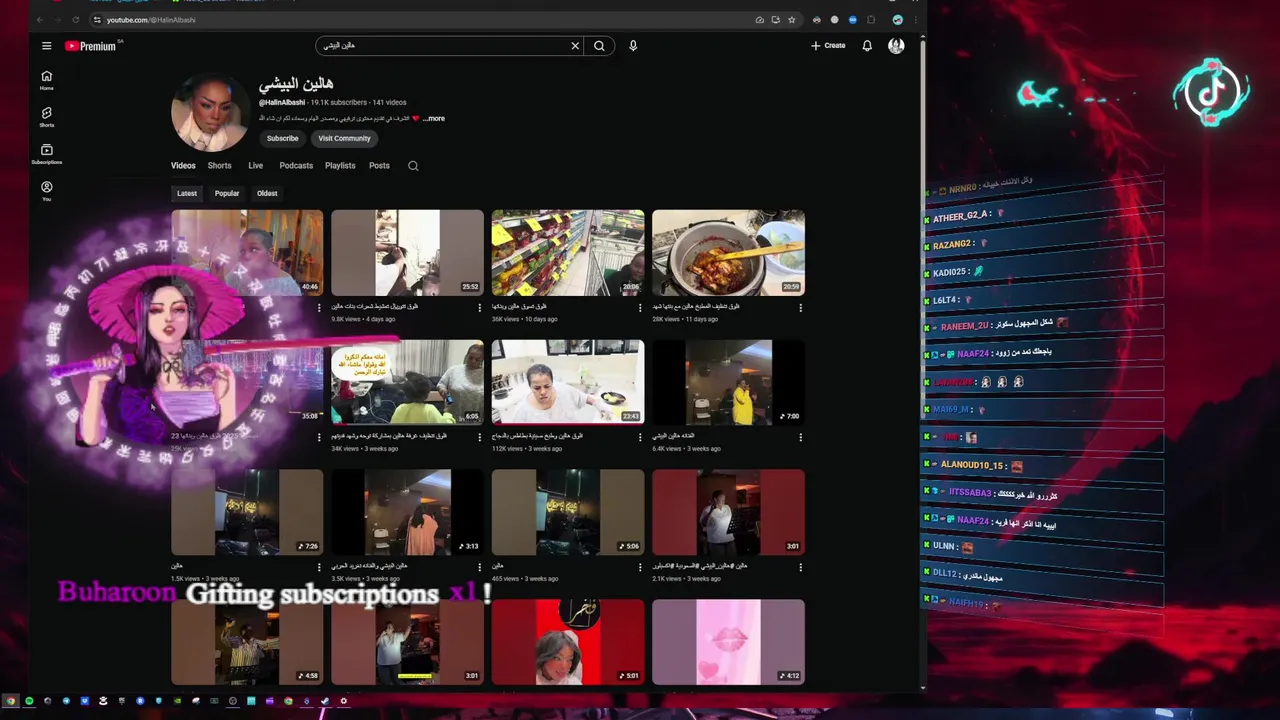
Task: Open options menu for 3.5K views video
Action: coord(480,567)
